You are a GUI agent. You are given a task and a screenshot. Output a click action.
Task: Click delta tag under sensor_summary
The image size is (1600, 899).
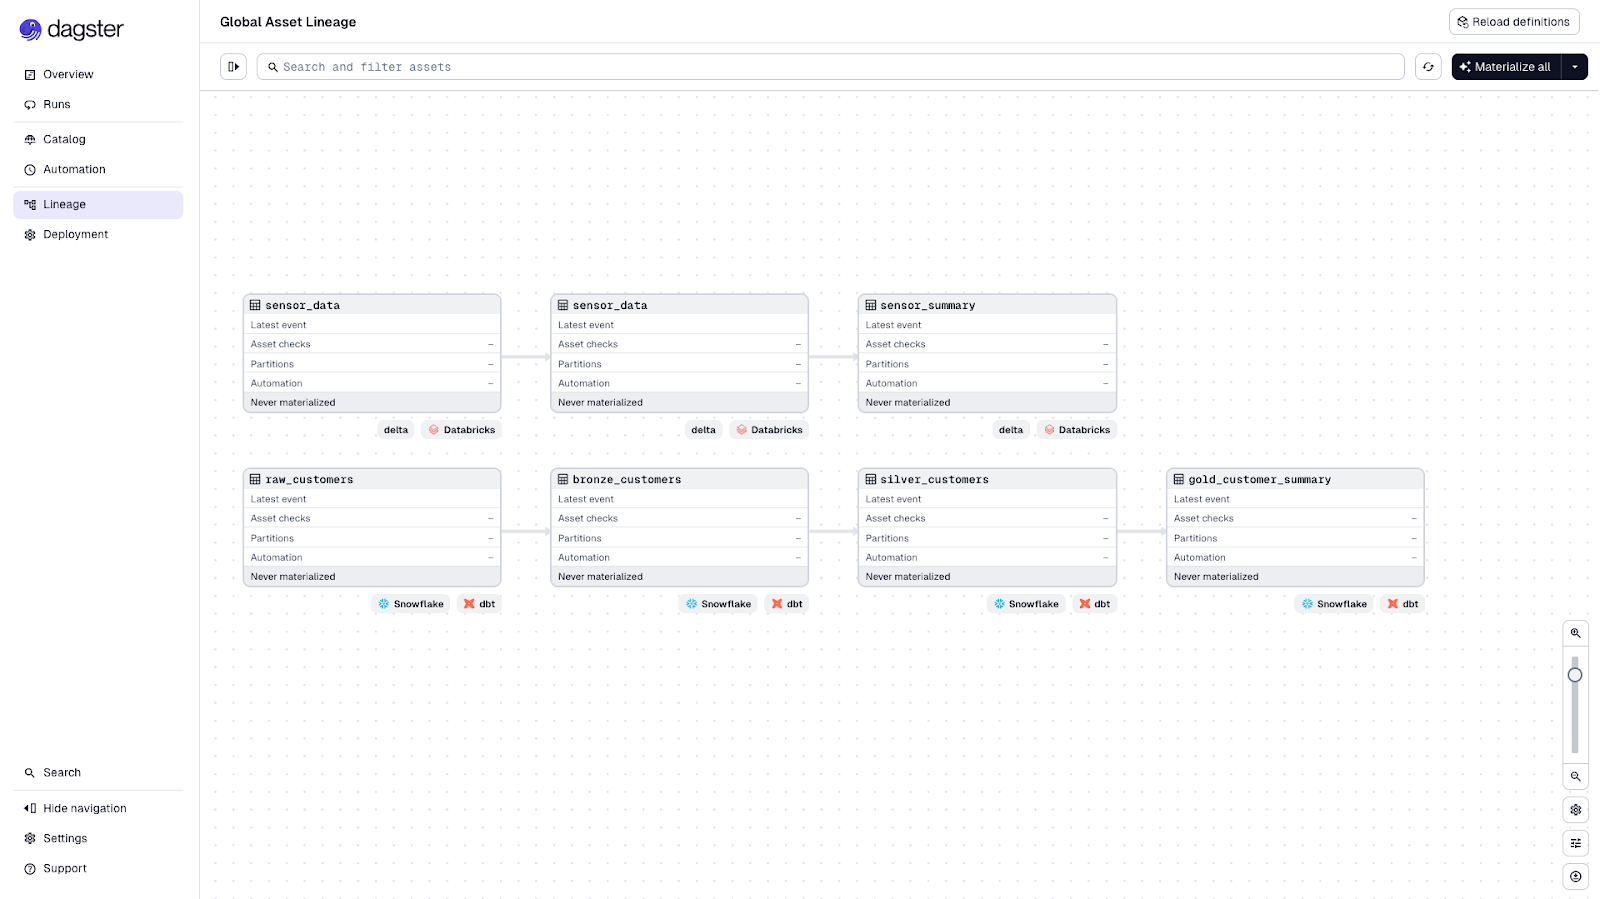(1011, 430)
